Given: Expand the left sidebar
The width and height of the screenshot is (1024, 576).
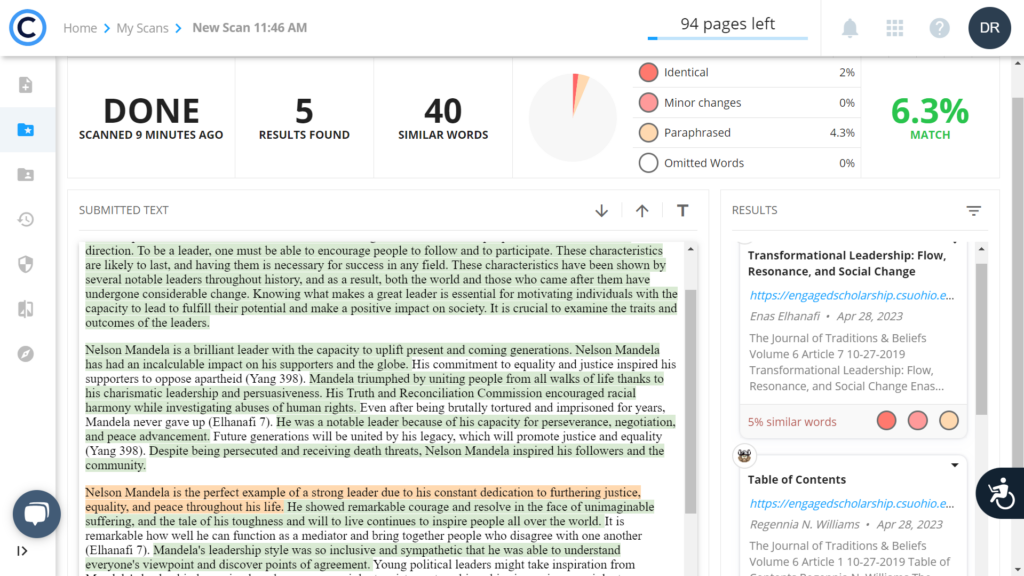Looking at the screenshot, I should point(22,551).
